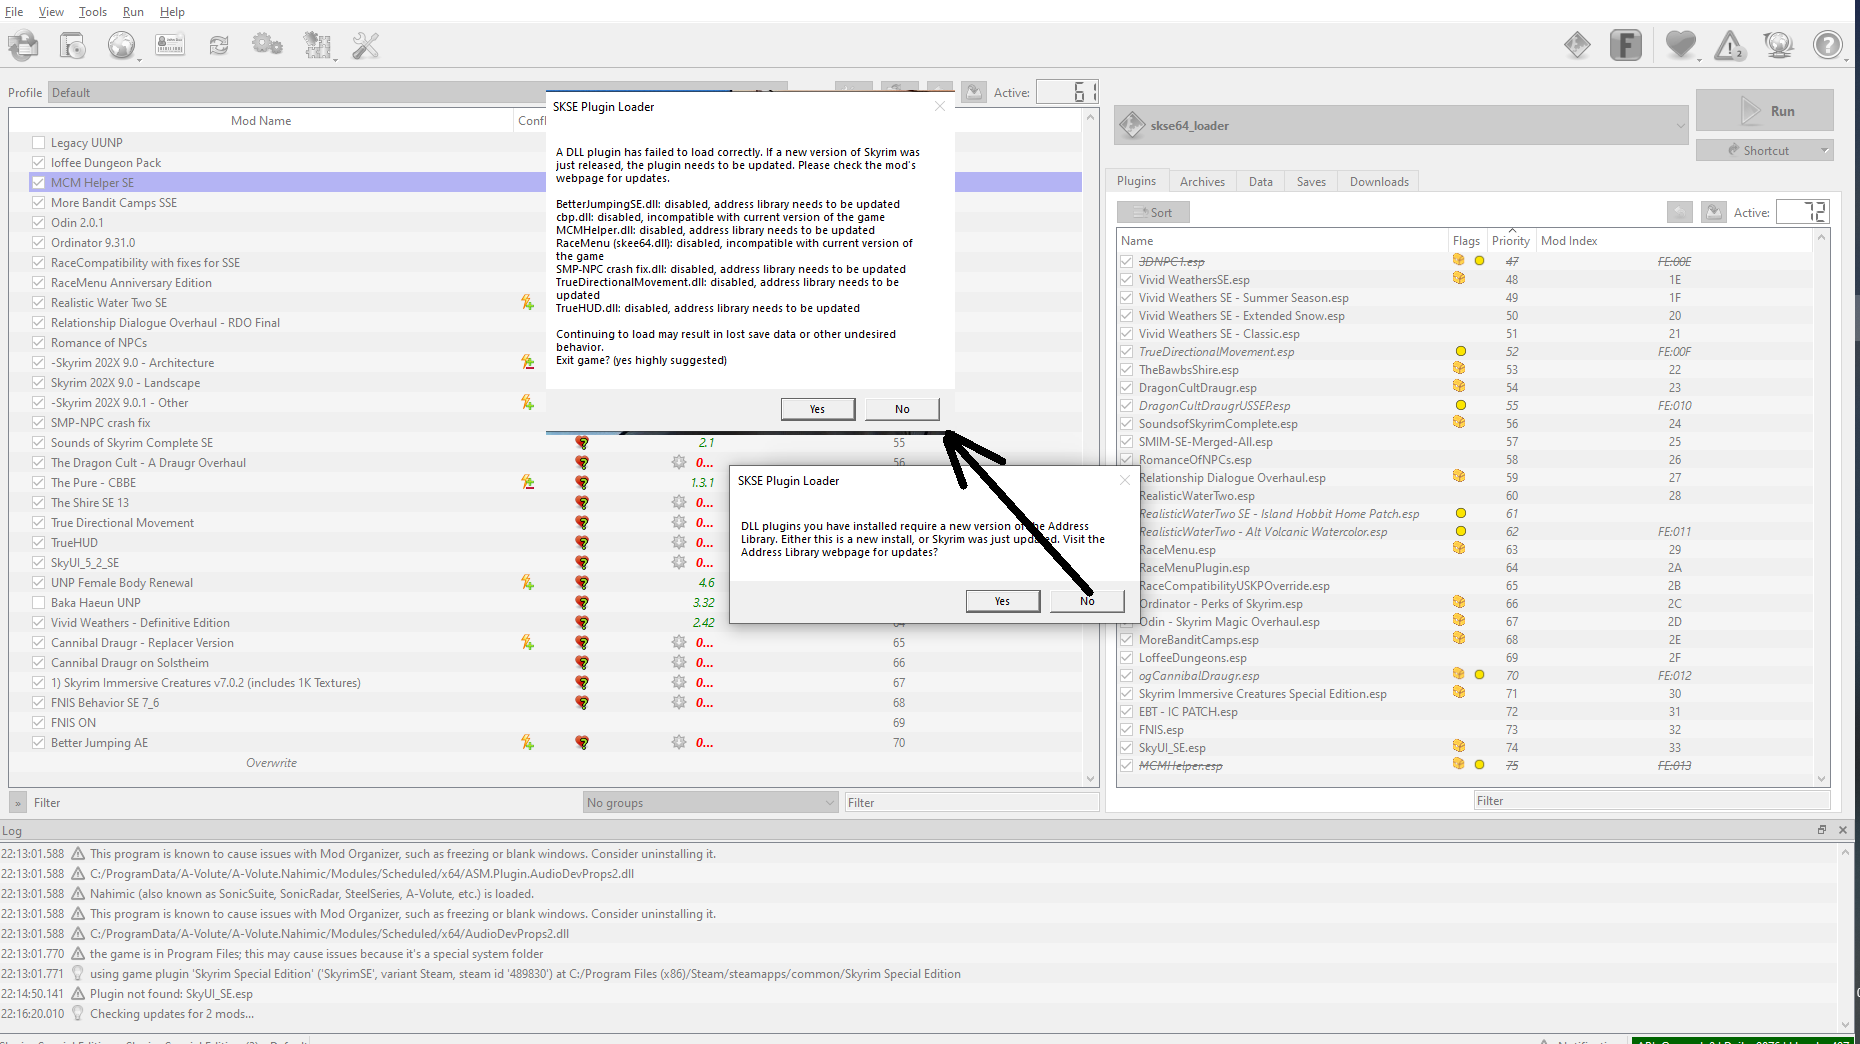Enable the Legacy UUNP mod checkbox
Viewport: 1860px width, 1044px height.
pos(39,142)
